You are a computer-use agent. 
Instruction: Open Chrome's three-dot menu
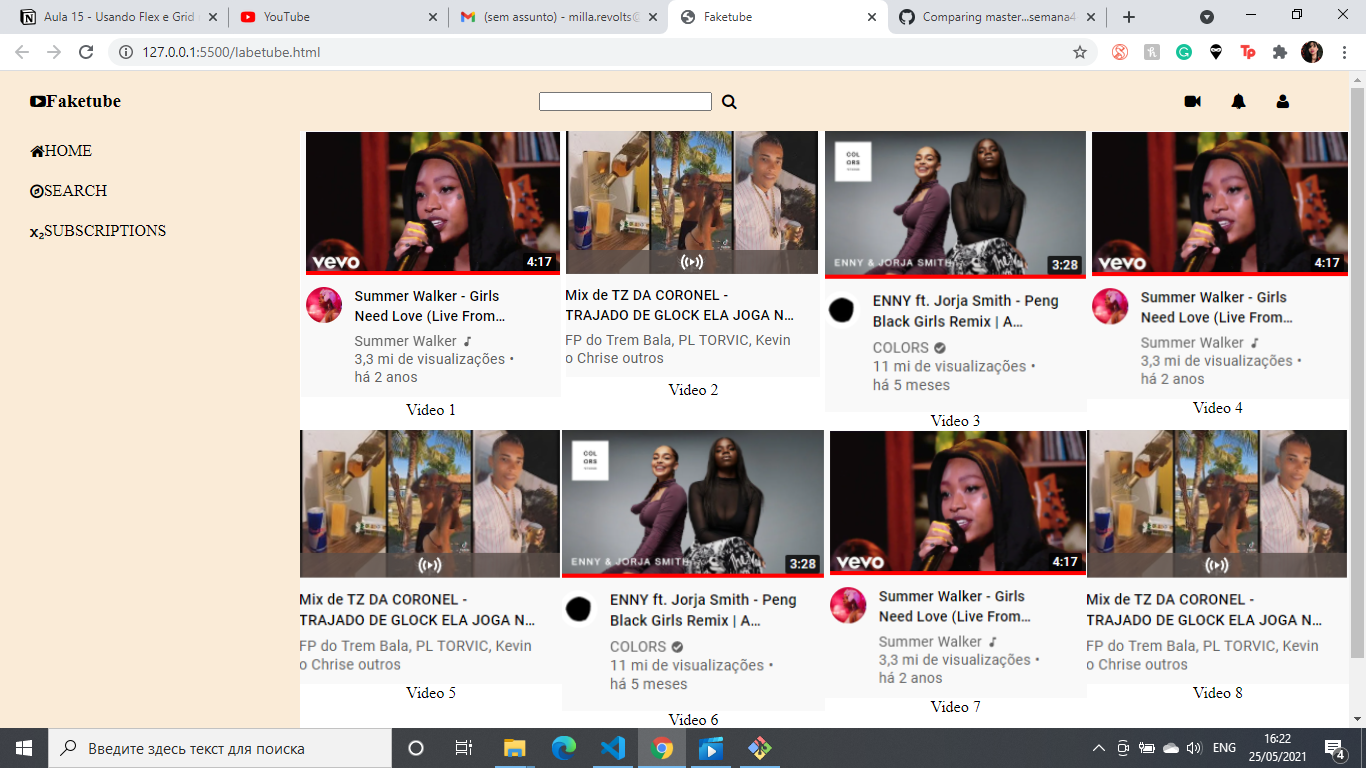click(x=1344, y=52)
